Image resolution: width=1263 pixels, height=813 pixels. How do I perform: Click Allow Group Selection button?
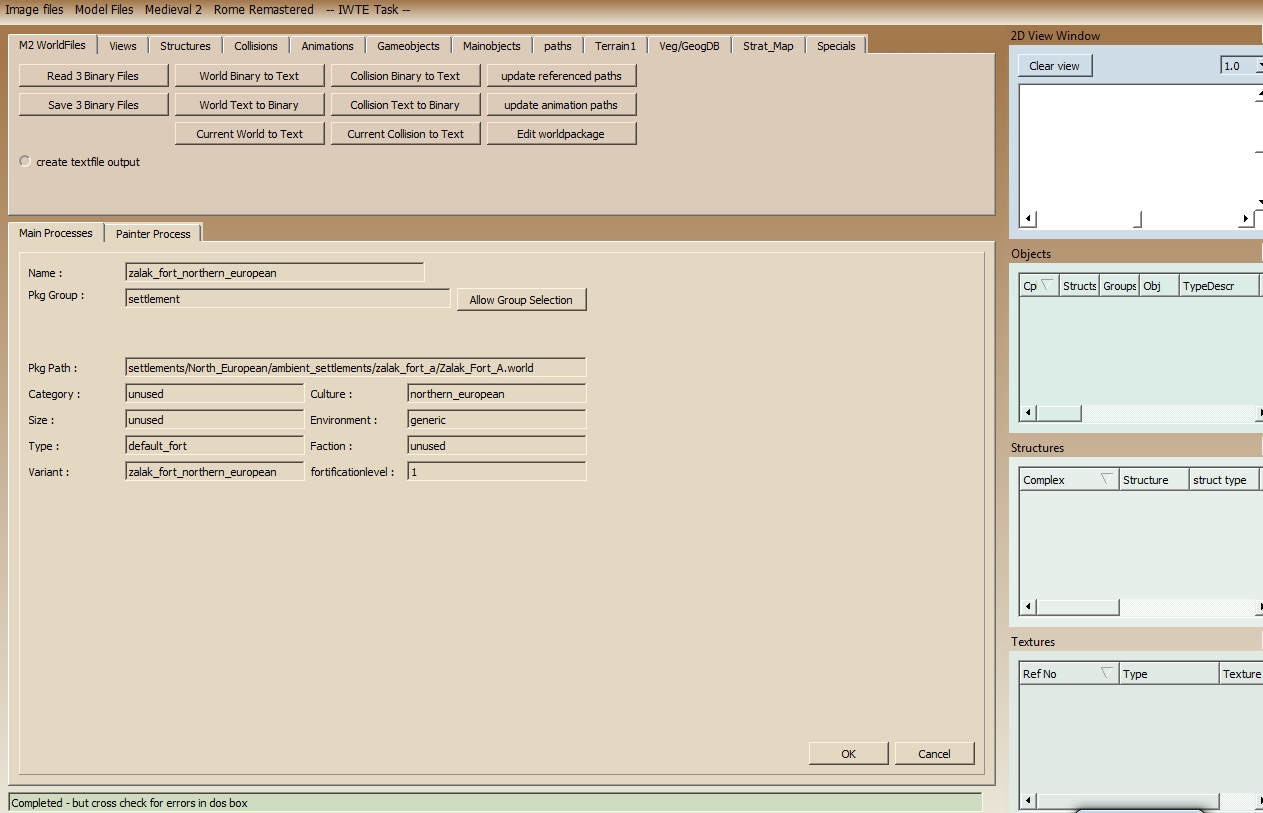[521, 300]
